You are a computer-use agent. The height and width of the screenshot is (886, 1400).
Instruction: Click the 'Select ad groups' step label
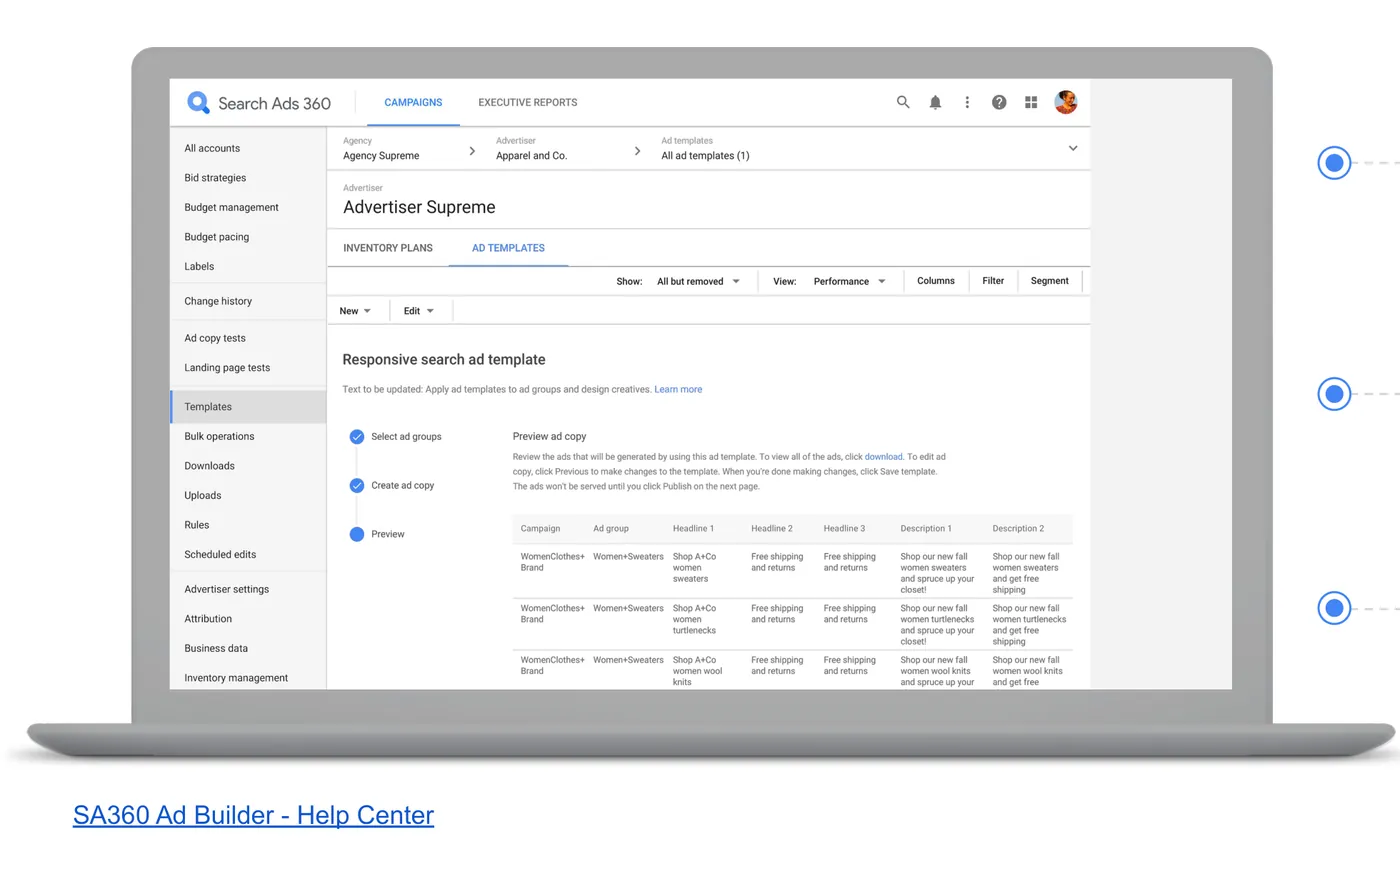(406, 437)
